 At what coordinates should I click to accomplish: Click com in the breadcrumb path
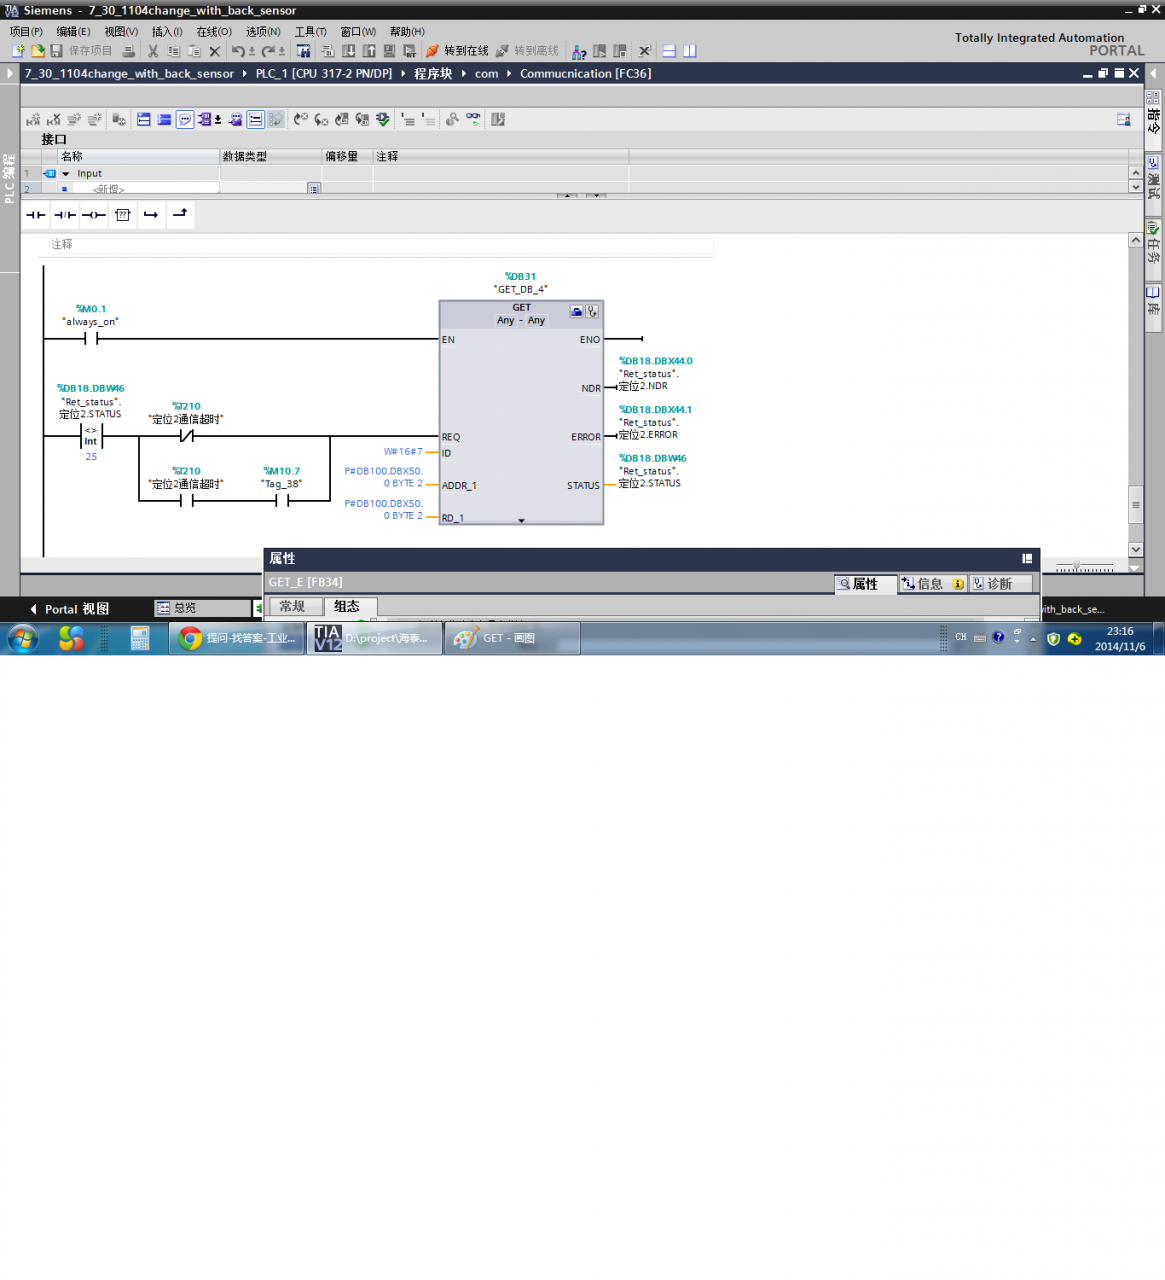pyautogui.click(x=487, y=74)
